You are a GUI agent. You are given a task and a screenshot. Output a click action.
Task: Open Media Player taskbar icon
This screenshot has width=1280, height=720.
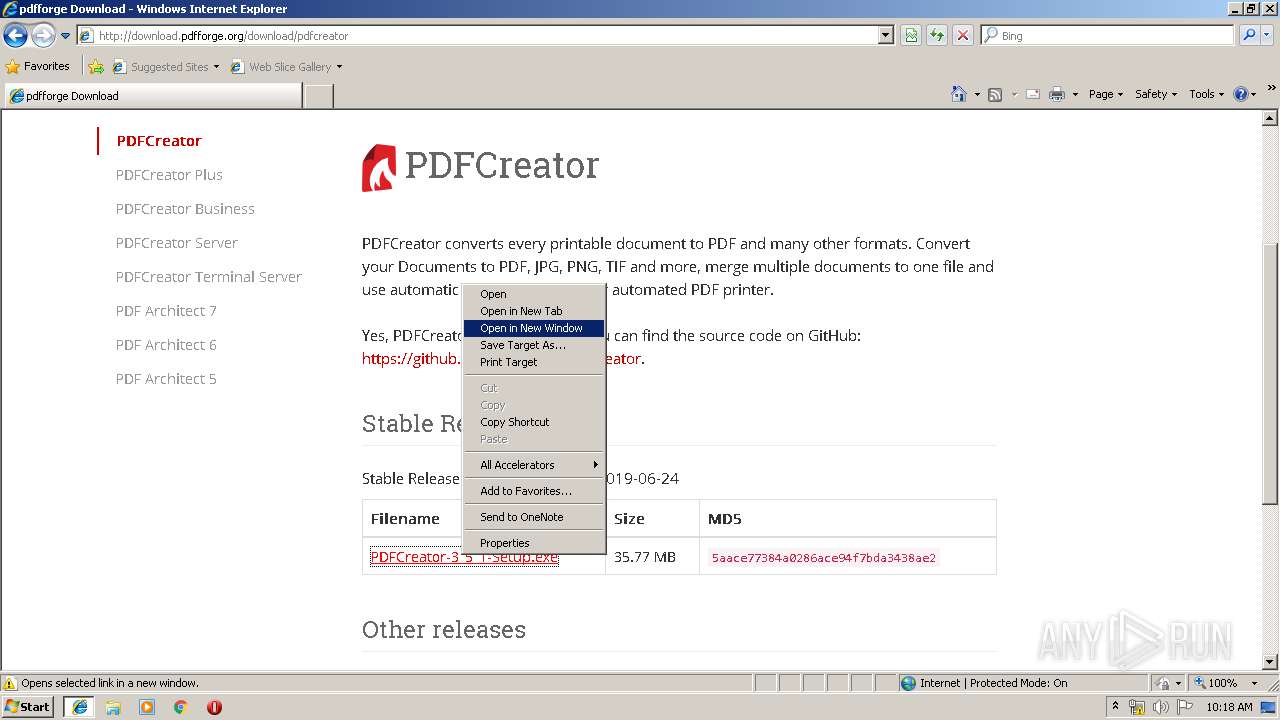147,707
